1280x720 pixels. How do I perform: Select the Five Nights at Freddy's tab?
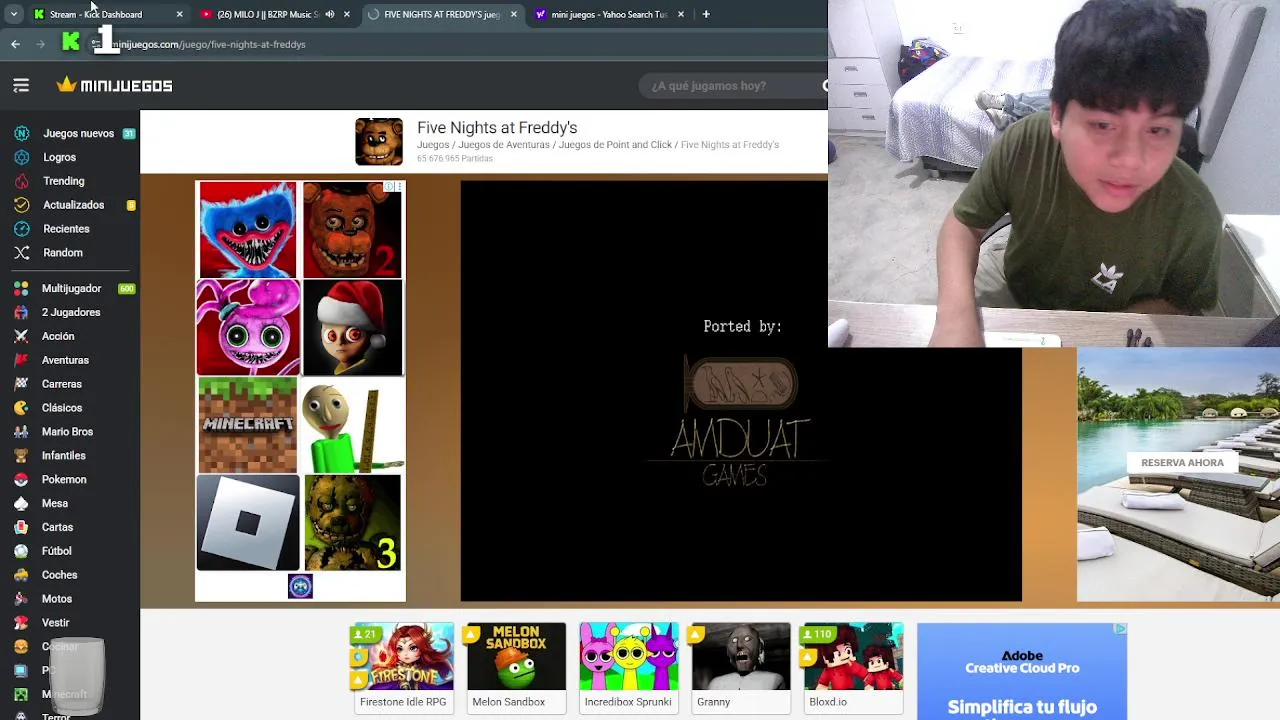click(441, 14)
